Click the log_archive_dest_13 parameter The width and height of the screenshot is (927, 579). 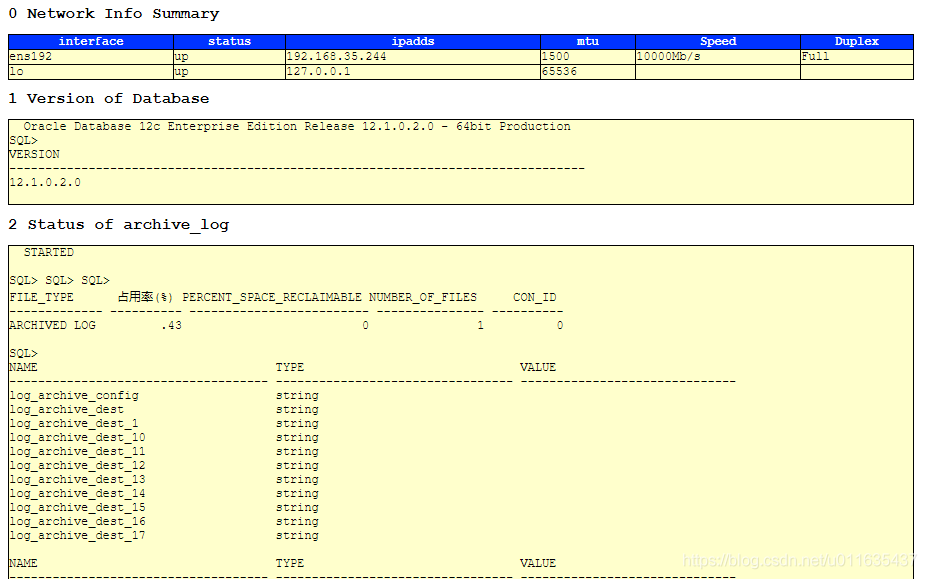(x=77, y=480)
